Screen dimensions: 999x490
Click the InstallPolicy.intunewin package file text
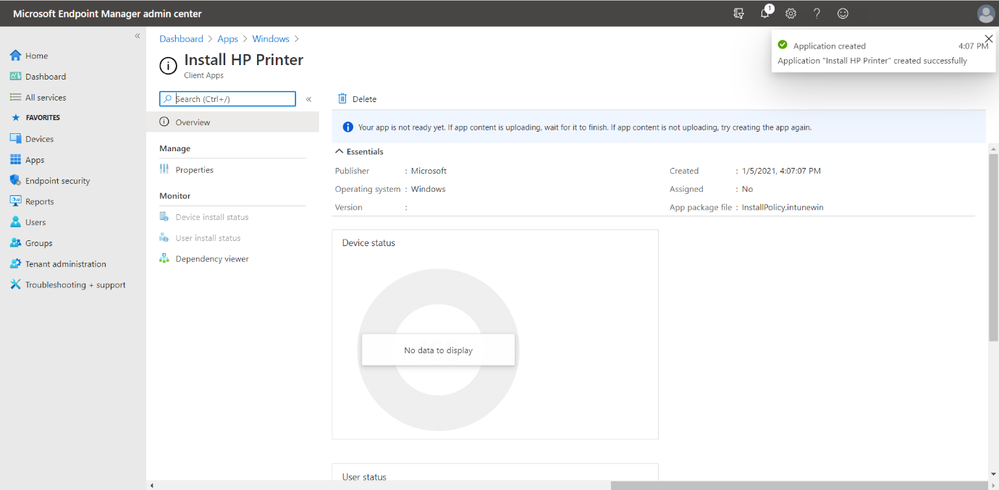click(x=783, y=207)
